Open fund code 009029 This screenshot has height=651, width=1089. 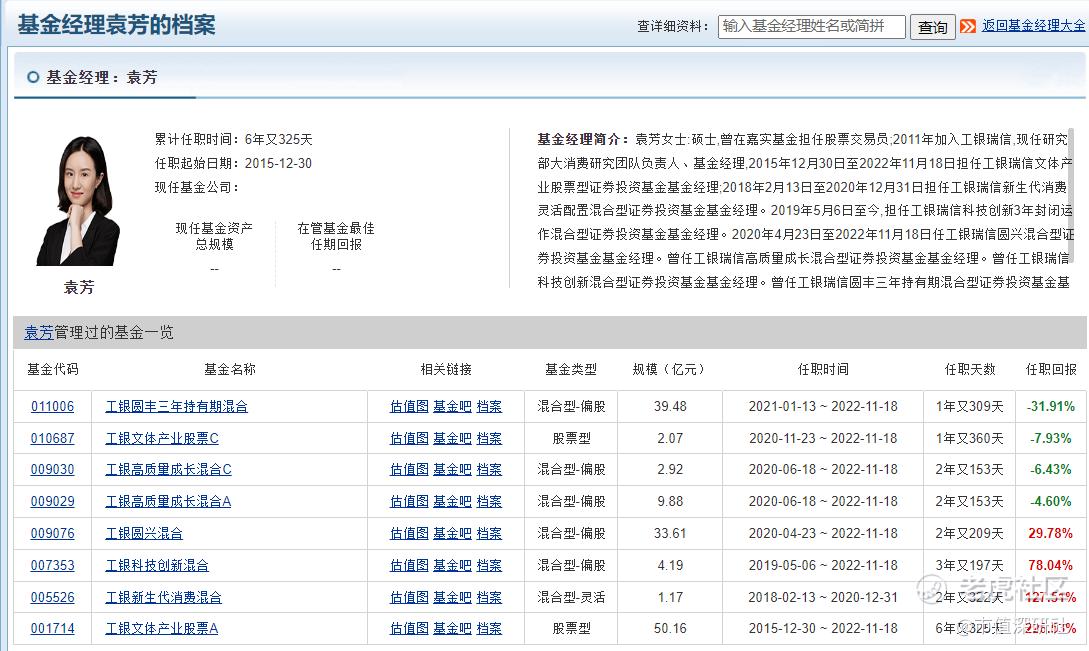(52, 502)
